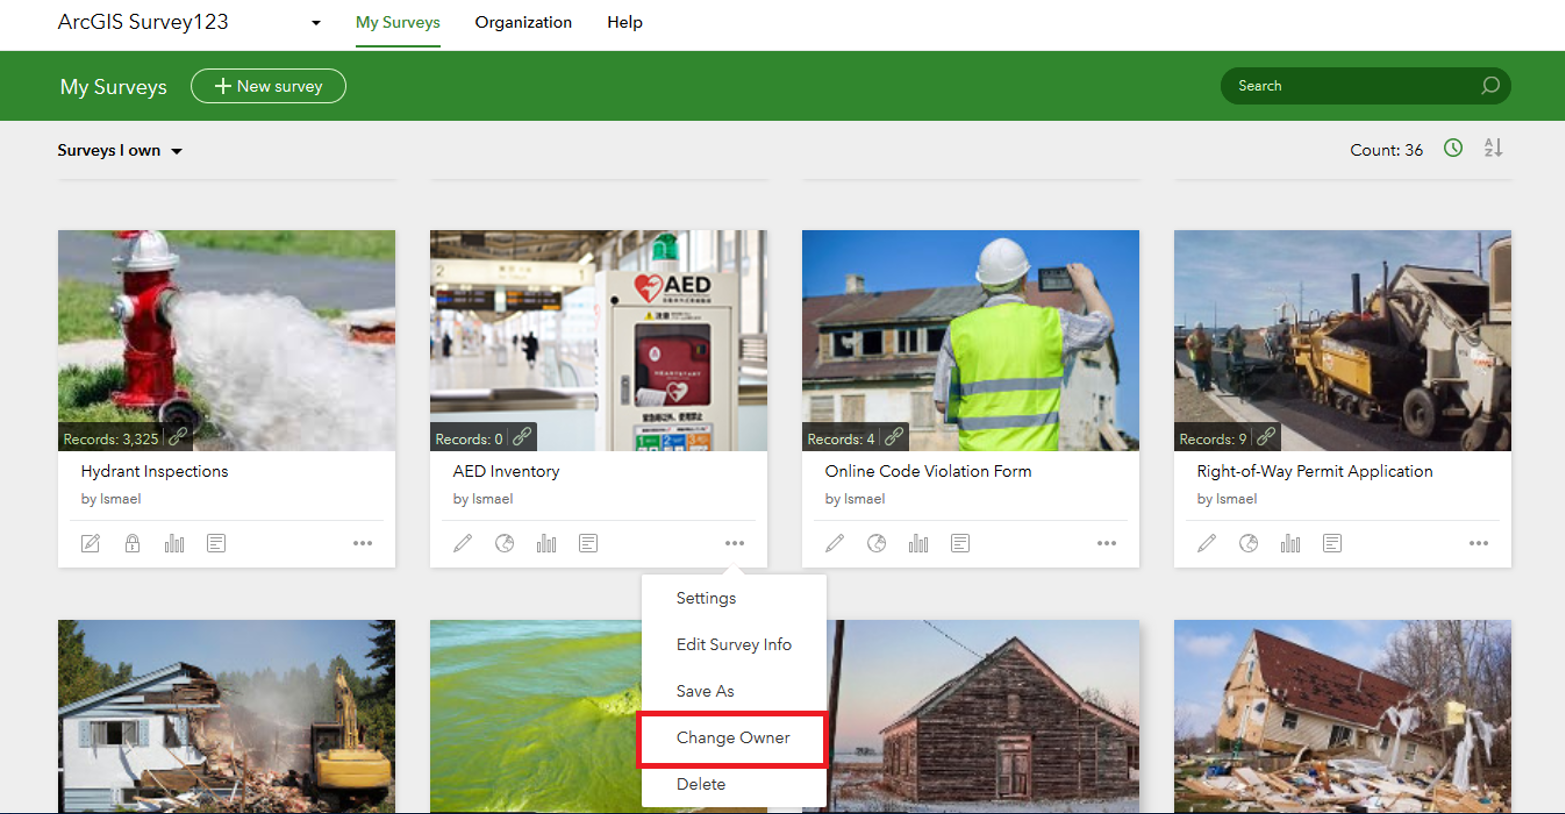This screenshot has width=1565, height=814.
Task: Open more options on Right-of-Way Permit card
Action: [x=1478, y=543]
